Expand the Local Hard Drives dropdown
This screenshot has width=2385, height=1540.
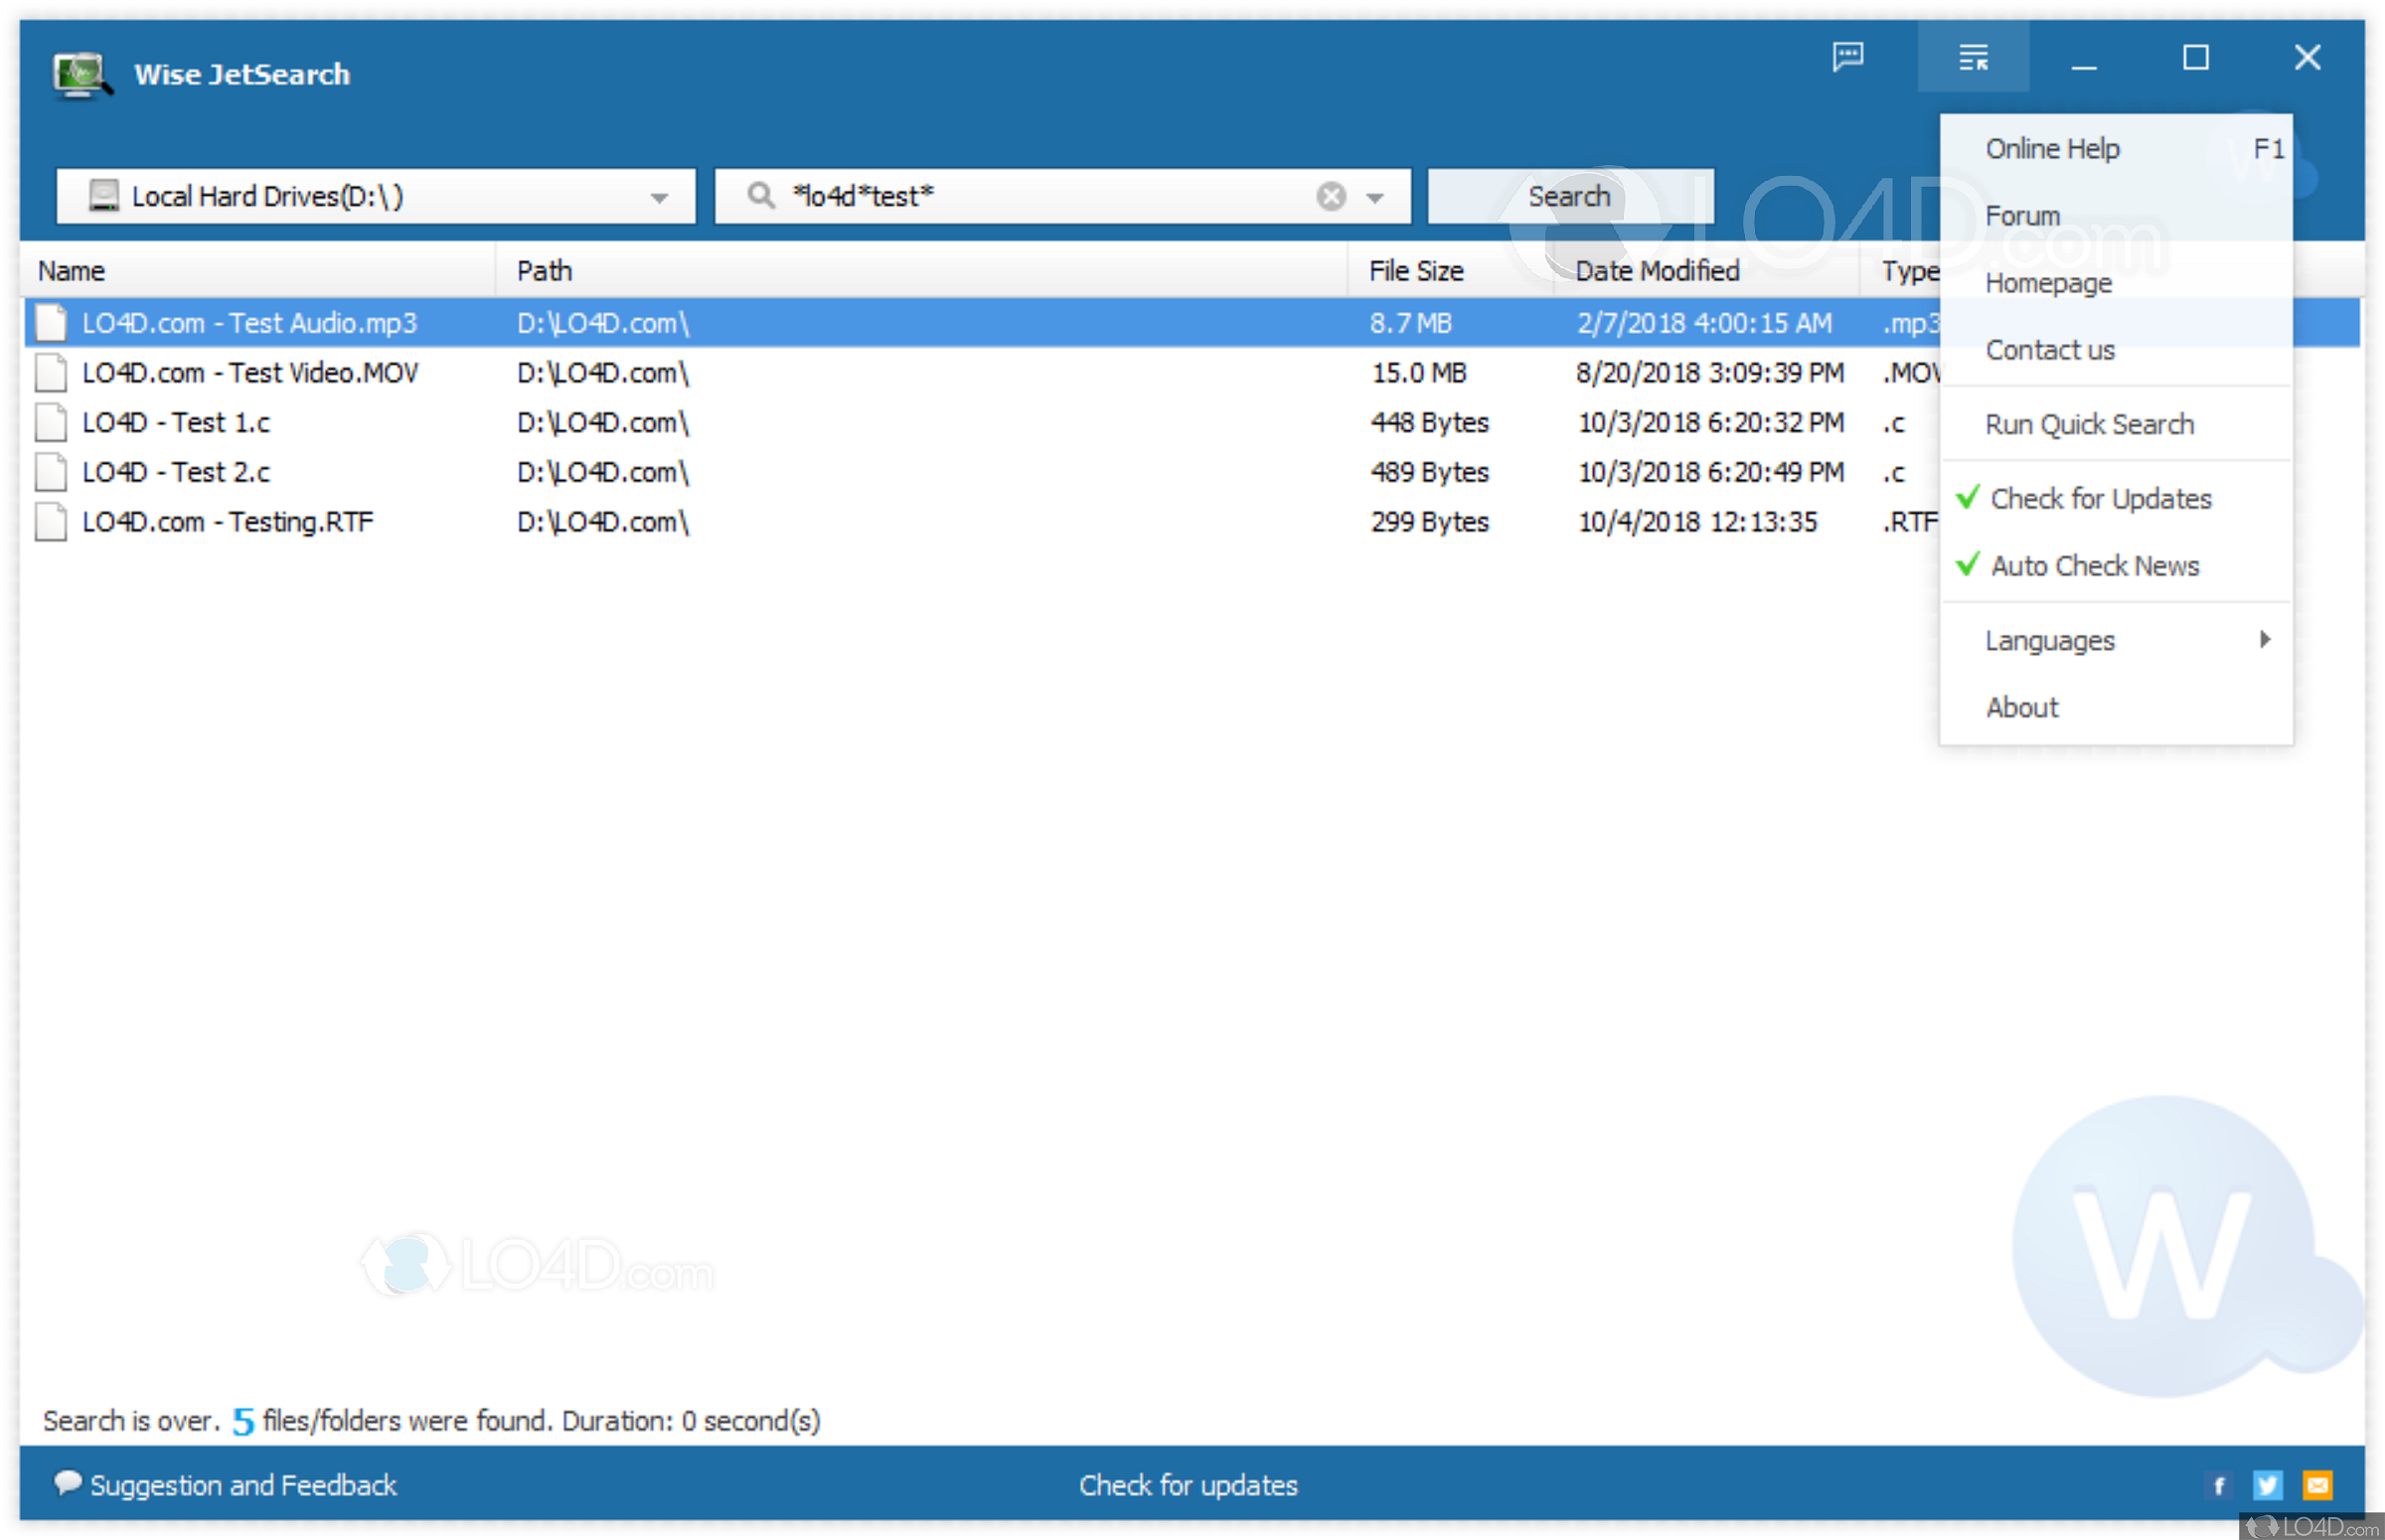tap(658, 197)
